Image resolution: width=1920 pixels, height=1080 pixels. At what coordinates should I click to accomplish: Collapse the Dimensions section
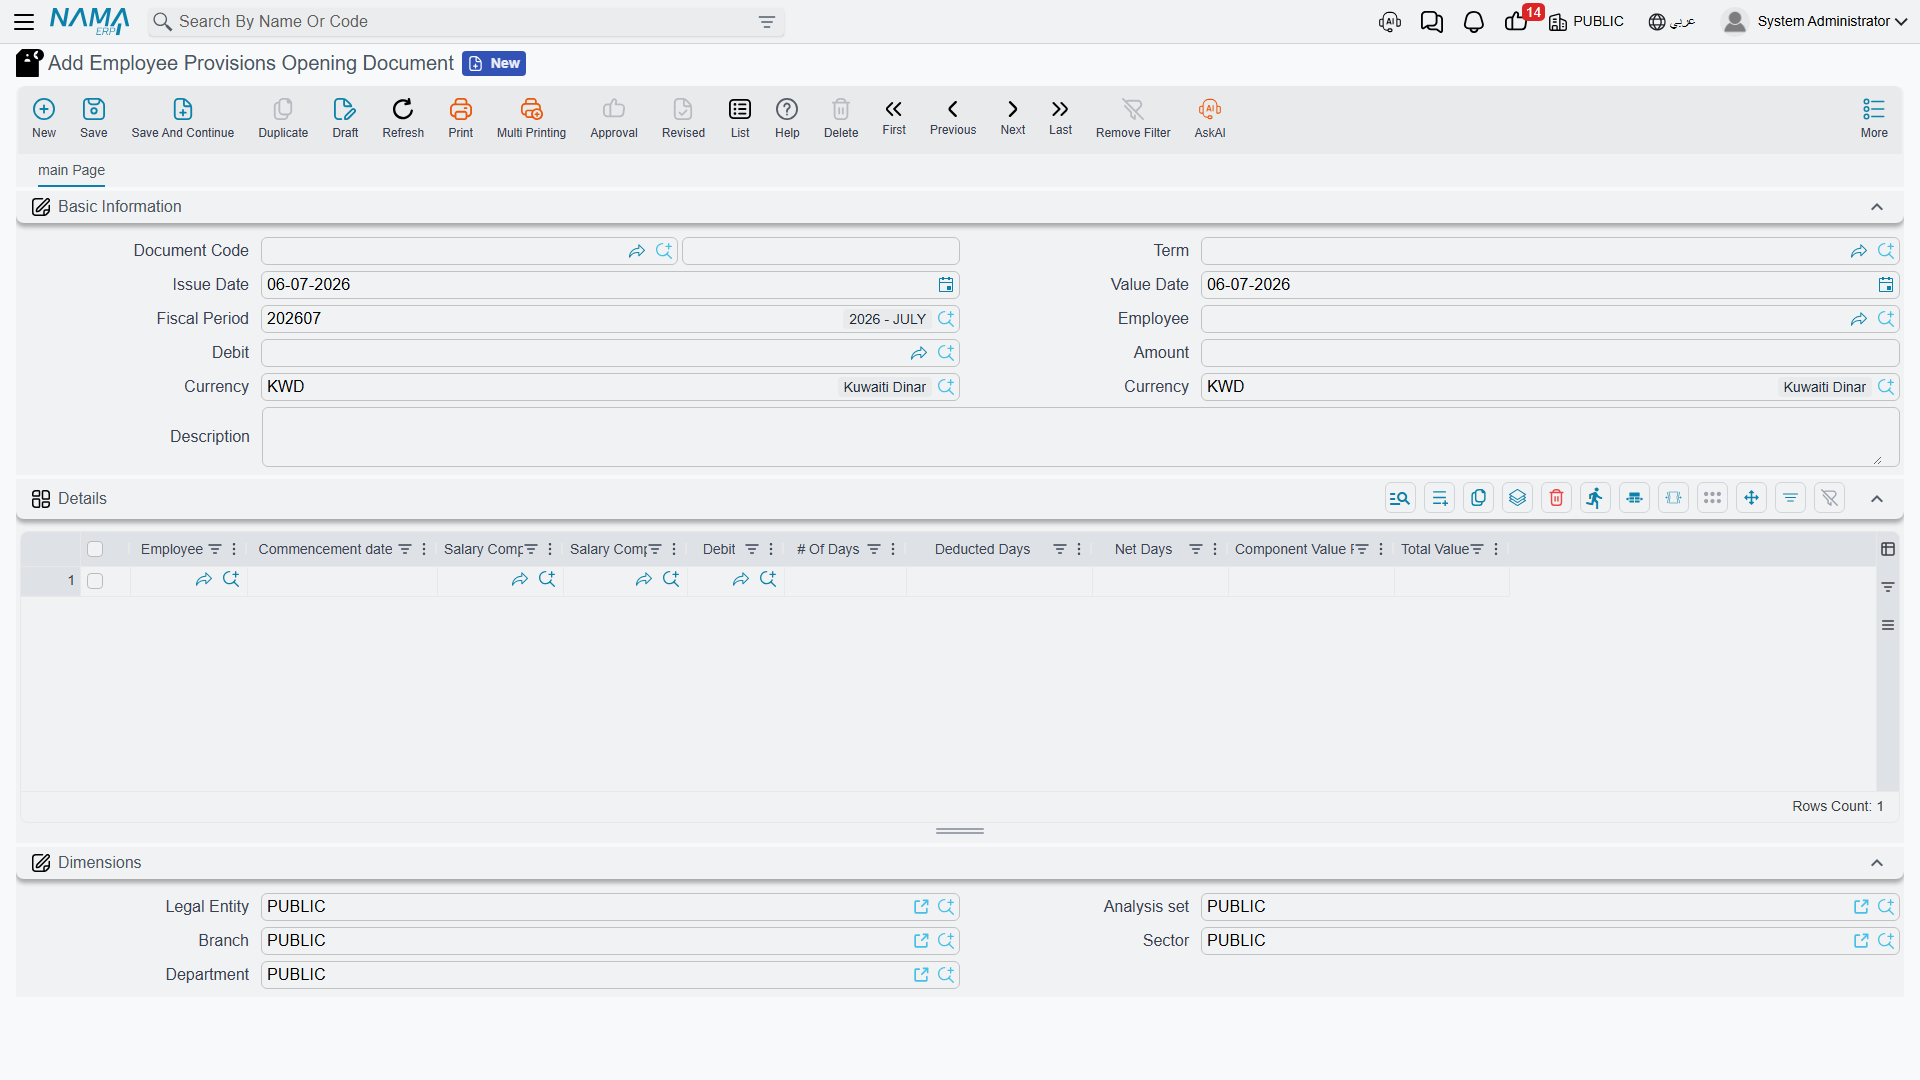tap(1877, 863)
